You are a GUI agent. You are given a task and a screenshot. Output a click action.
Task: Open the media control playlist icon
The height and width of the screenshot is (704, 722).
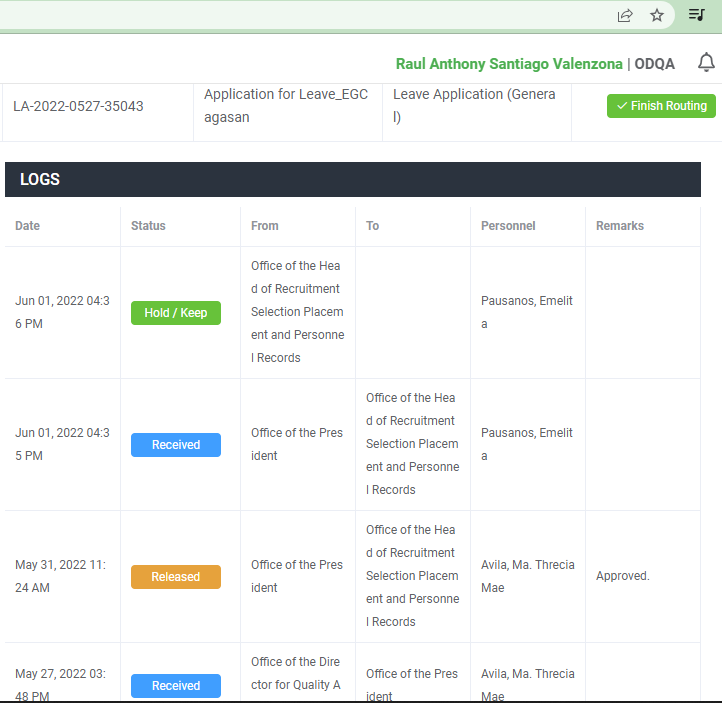coord(696,15)
